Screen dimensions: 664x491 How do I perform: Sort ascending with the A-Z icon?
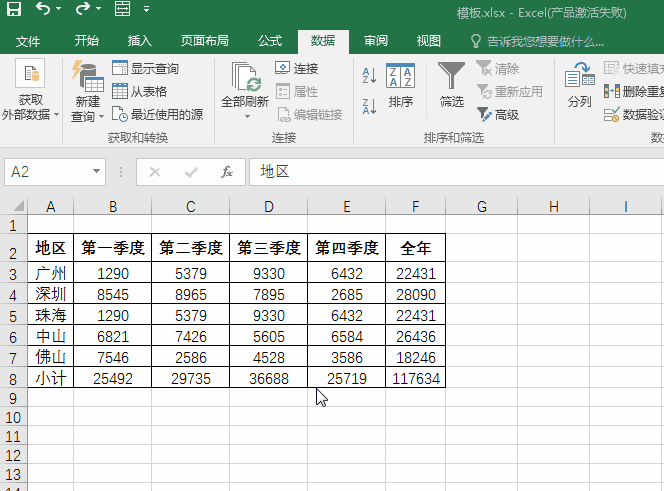coord(368,76)
